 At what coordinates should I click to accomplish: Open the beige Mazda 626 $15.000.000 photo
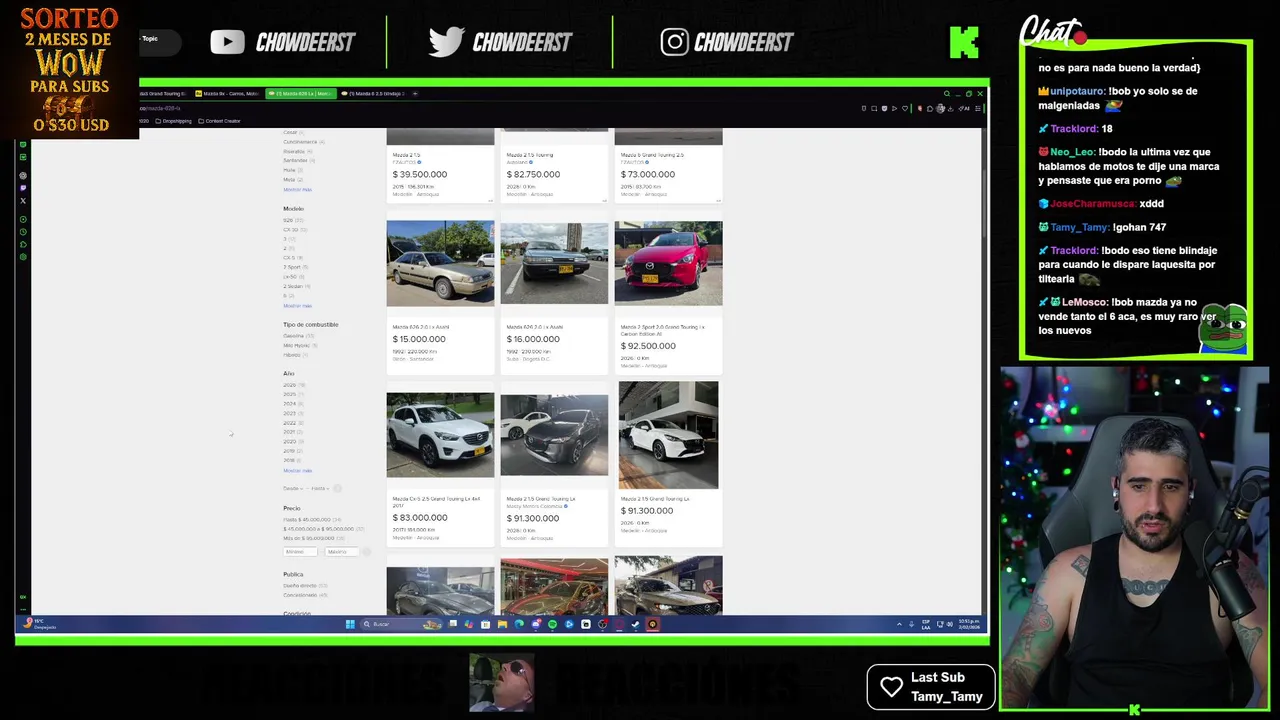[440, 262]
